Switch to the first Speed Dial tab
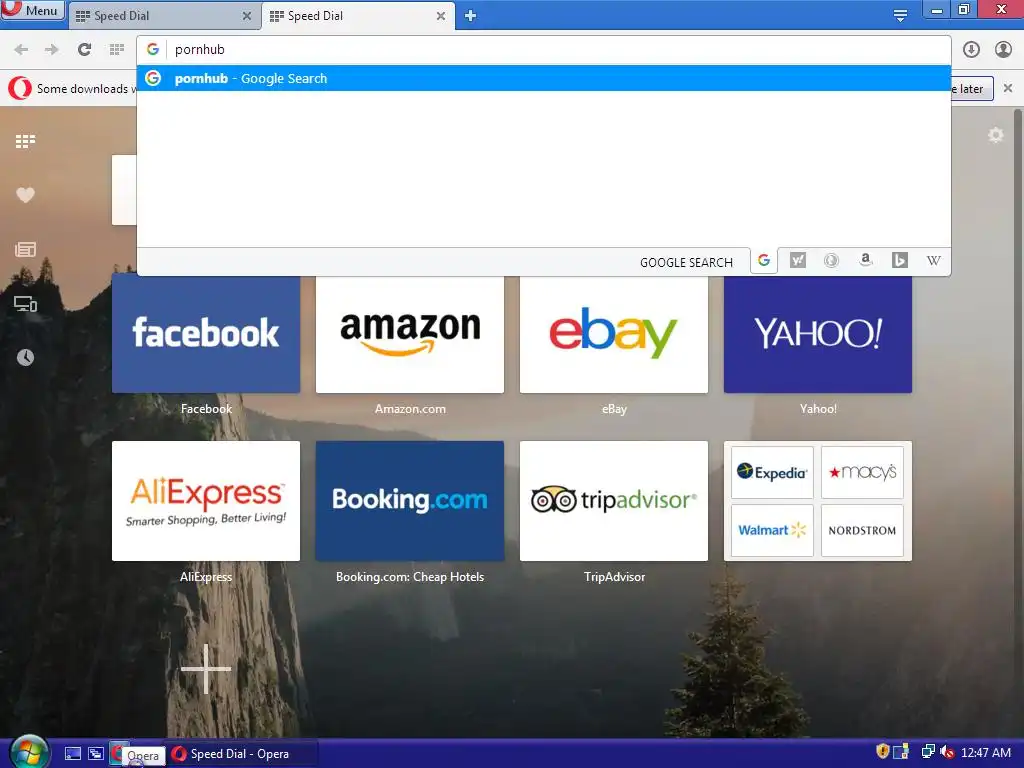1024x768 pixels. click(x=163, y=16)
